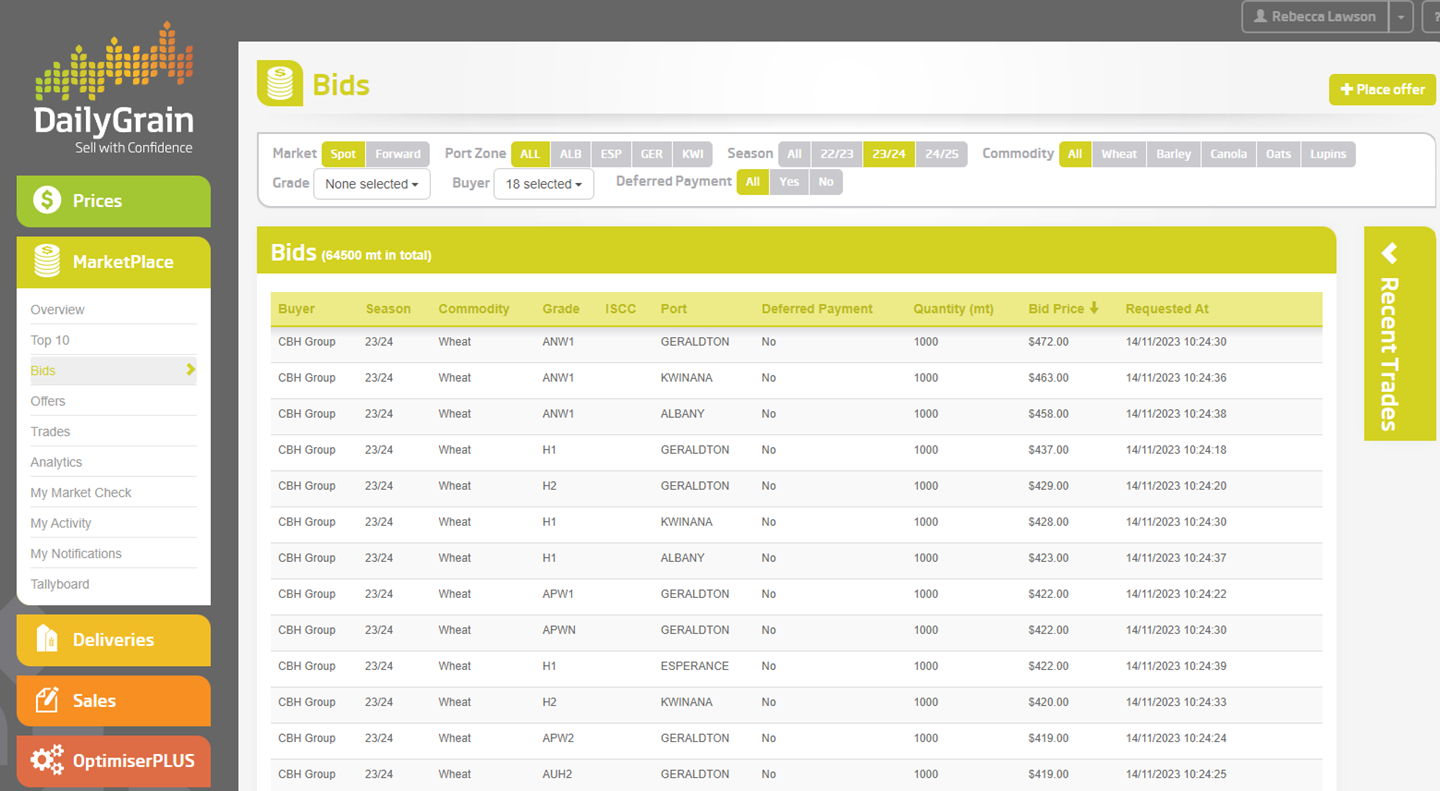The height and width of the screenshot is (791, 1440).
Task: Open Trades page
Action: click(50, 432)
